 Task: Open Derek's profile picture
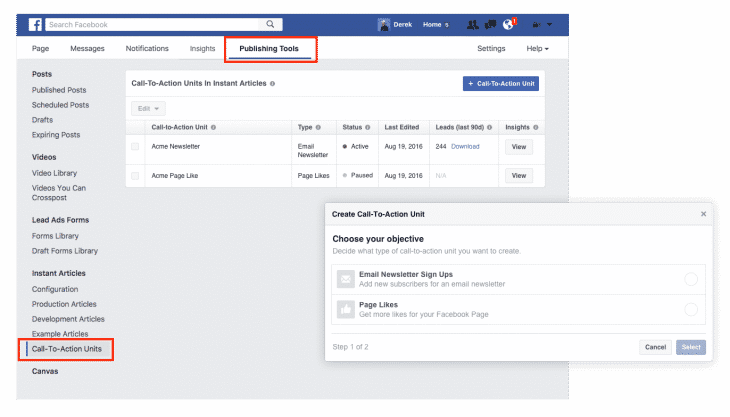click(x=384, y=25)
